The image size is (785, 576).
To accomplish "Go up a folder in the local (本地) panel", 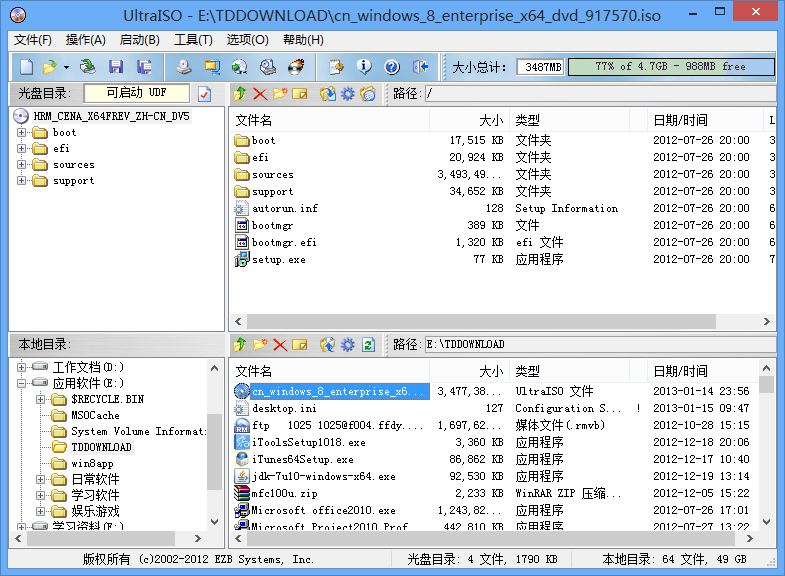I will [240, 345].
